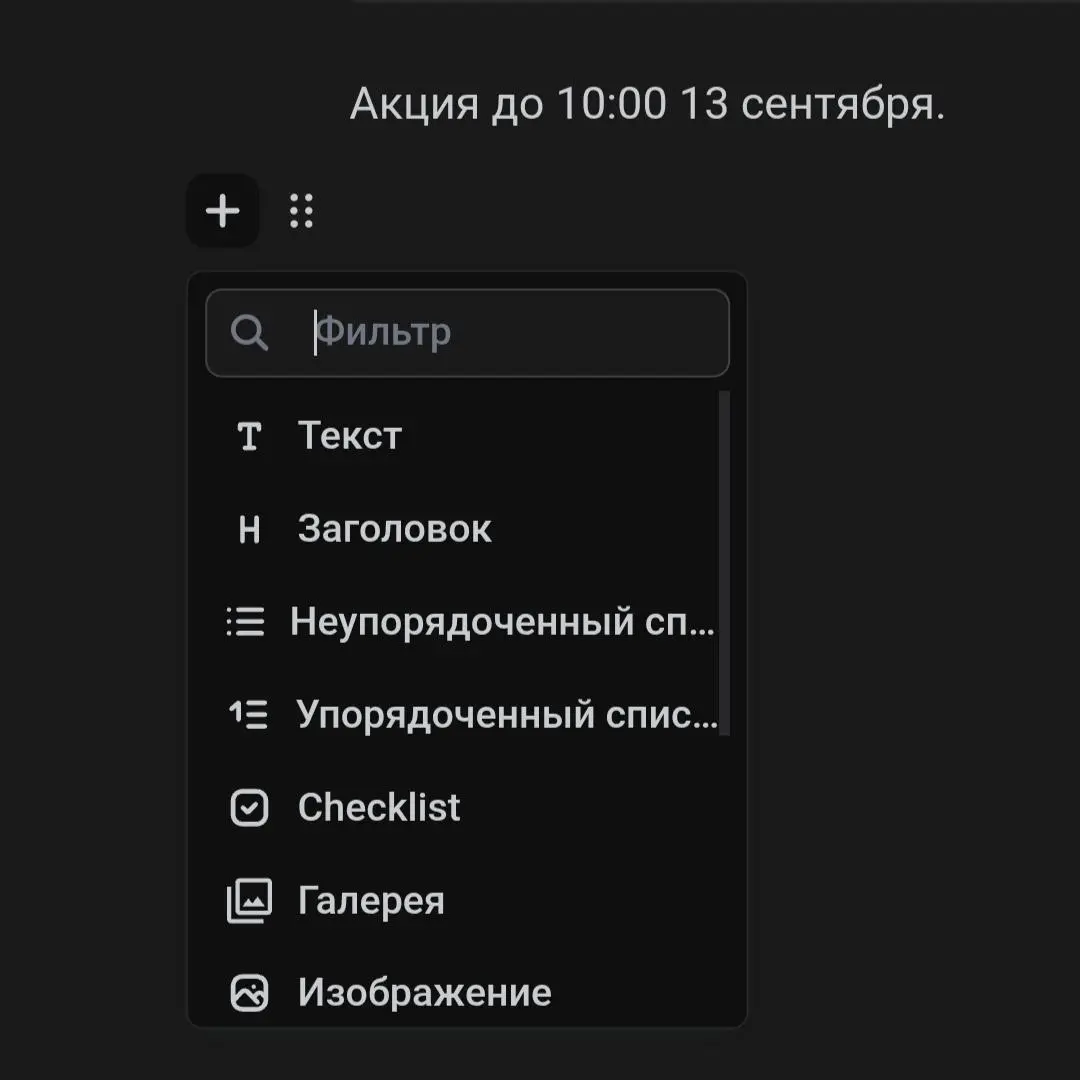Click the plus add-block button

222,211
